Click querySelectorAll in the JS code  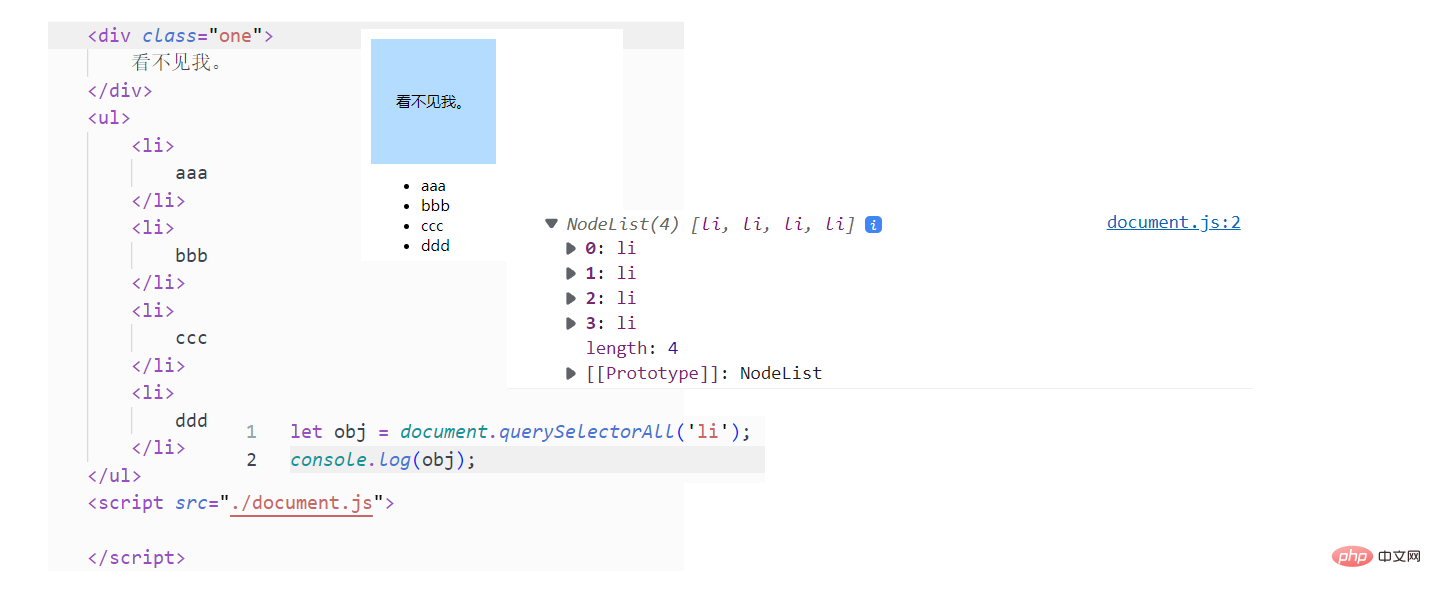(x=585, y=432)
